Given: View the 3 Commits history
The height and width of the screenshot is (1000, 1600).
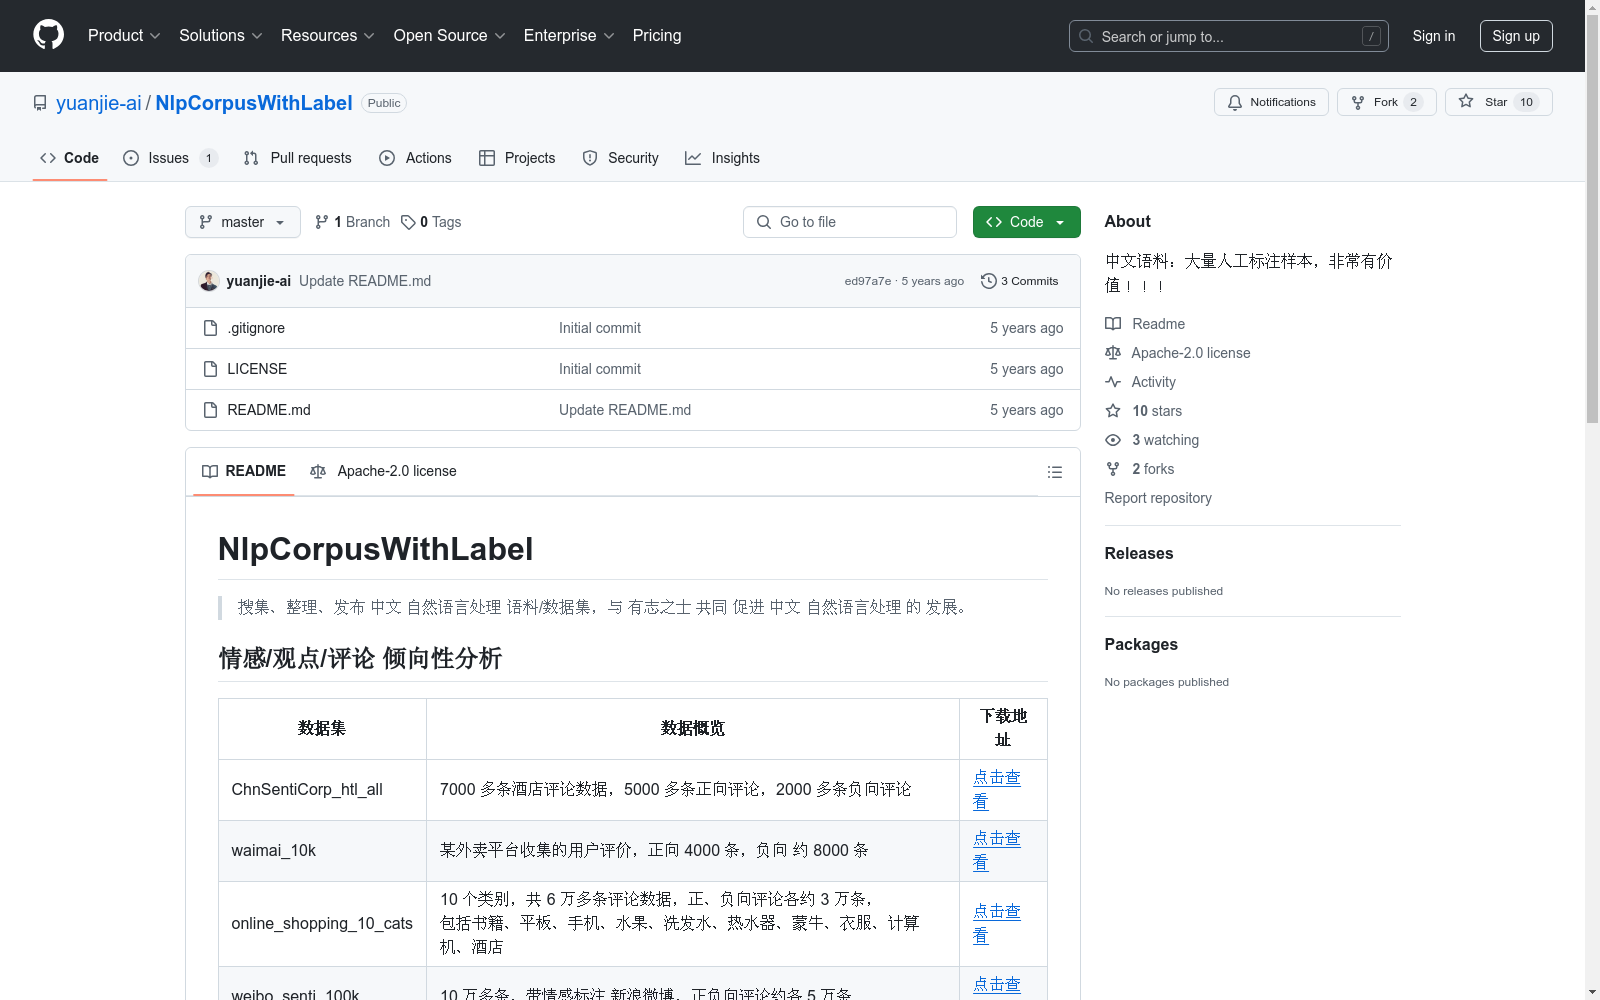Looking at the screenshot, I should 1020,281.
